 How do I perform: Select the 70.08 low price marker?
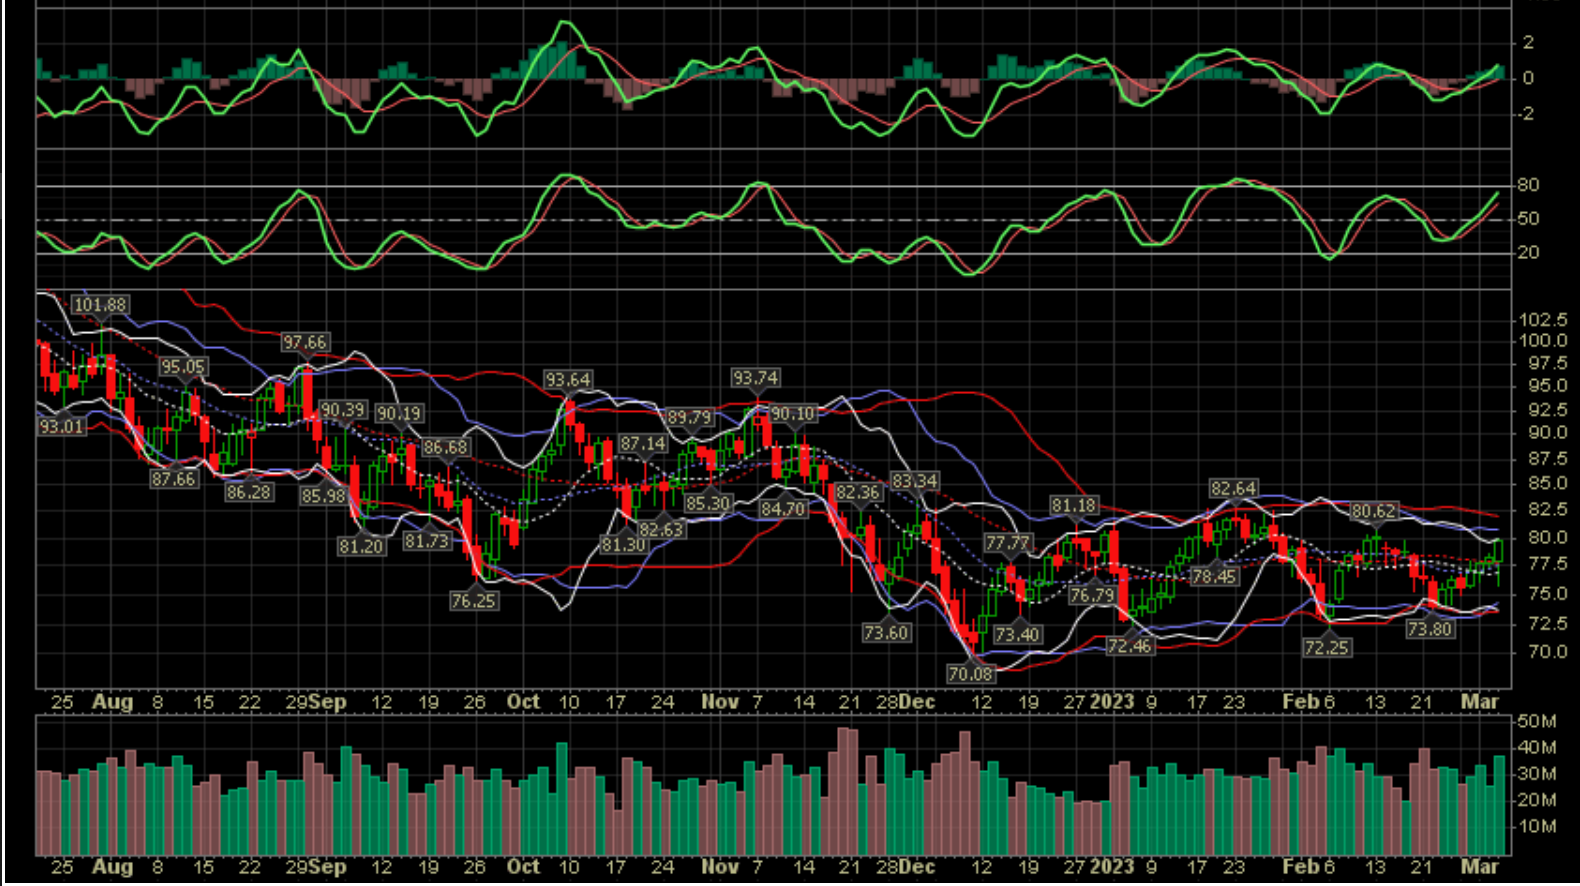pos(970,674)
